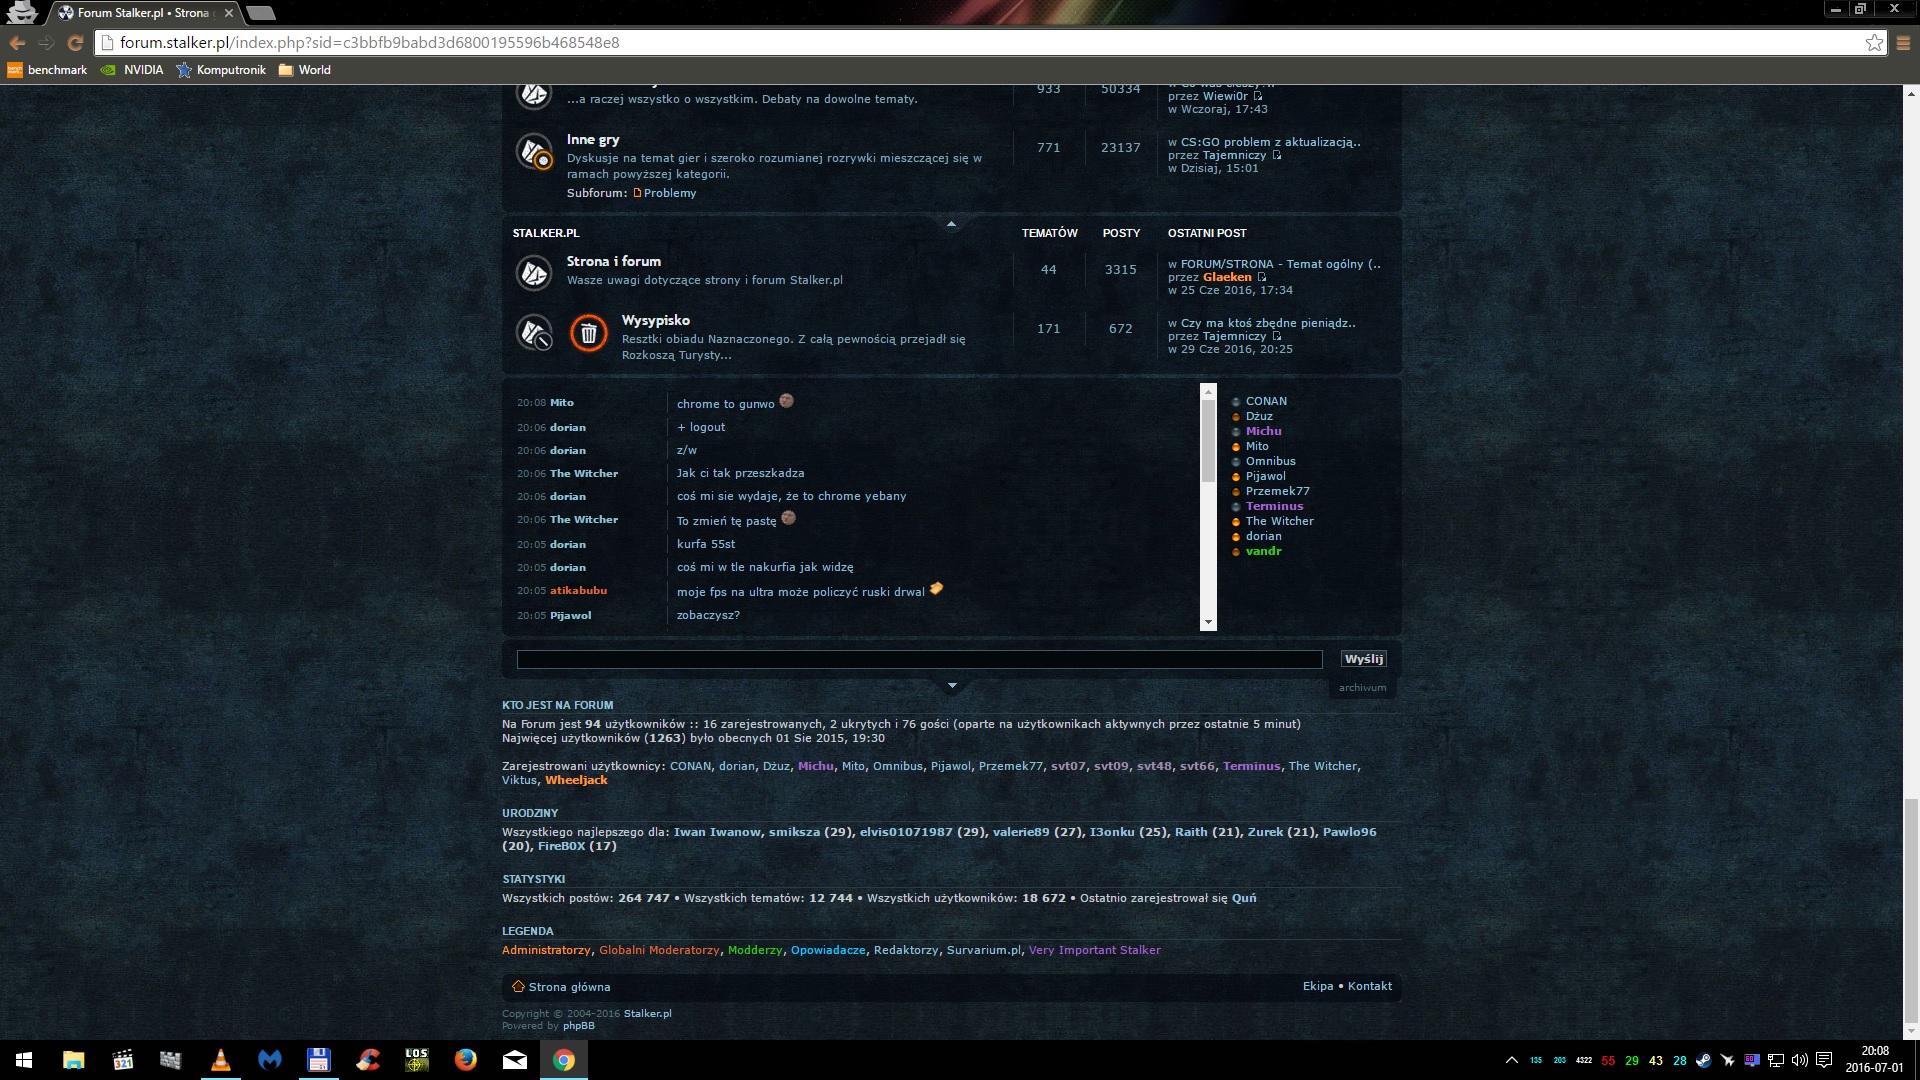Bookmark this page with the star icon
This screenshot has width=1920, height=1080.
click(1874, 43)
